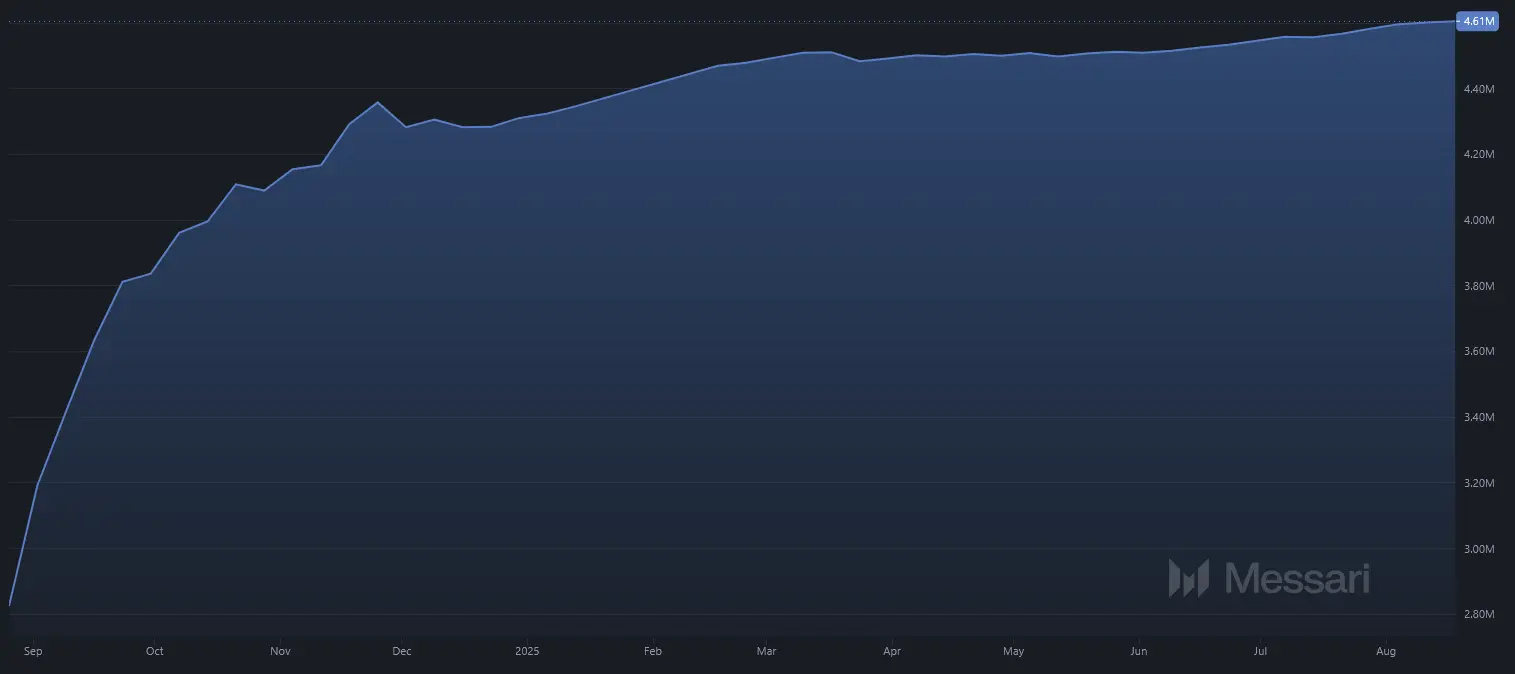Select the 2025 year label on the axis
The height and width of the screenshot is (674, 1515).
pos(527,651)
